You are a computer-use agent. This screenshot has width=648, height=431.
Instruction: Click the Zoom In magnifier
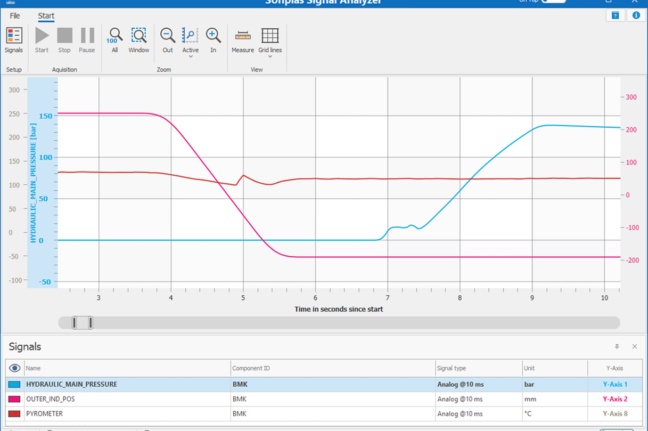tap(213, 36)
